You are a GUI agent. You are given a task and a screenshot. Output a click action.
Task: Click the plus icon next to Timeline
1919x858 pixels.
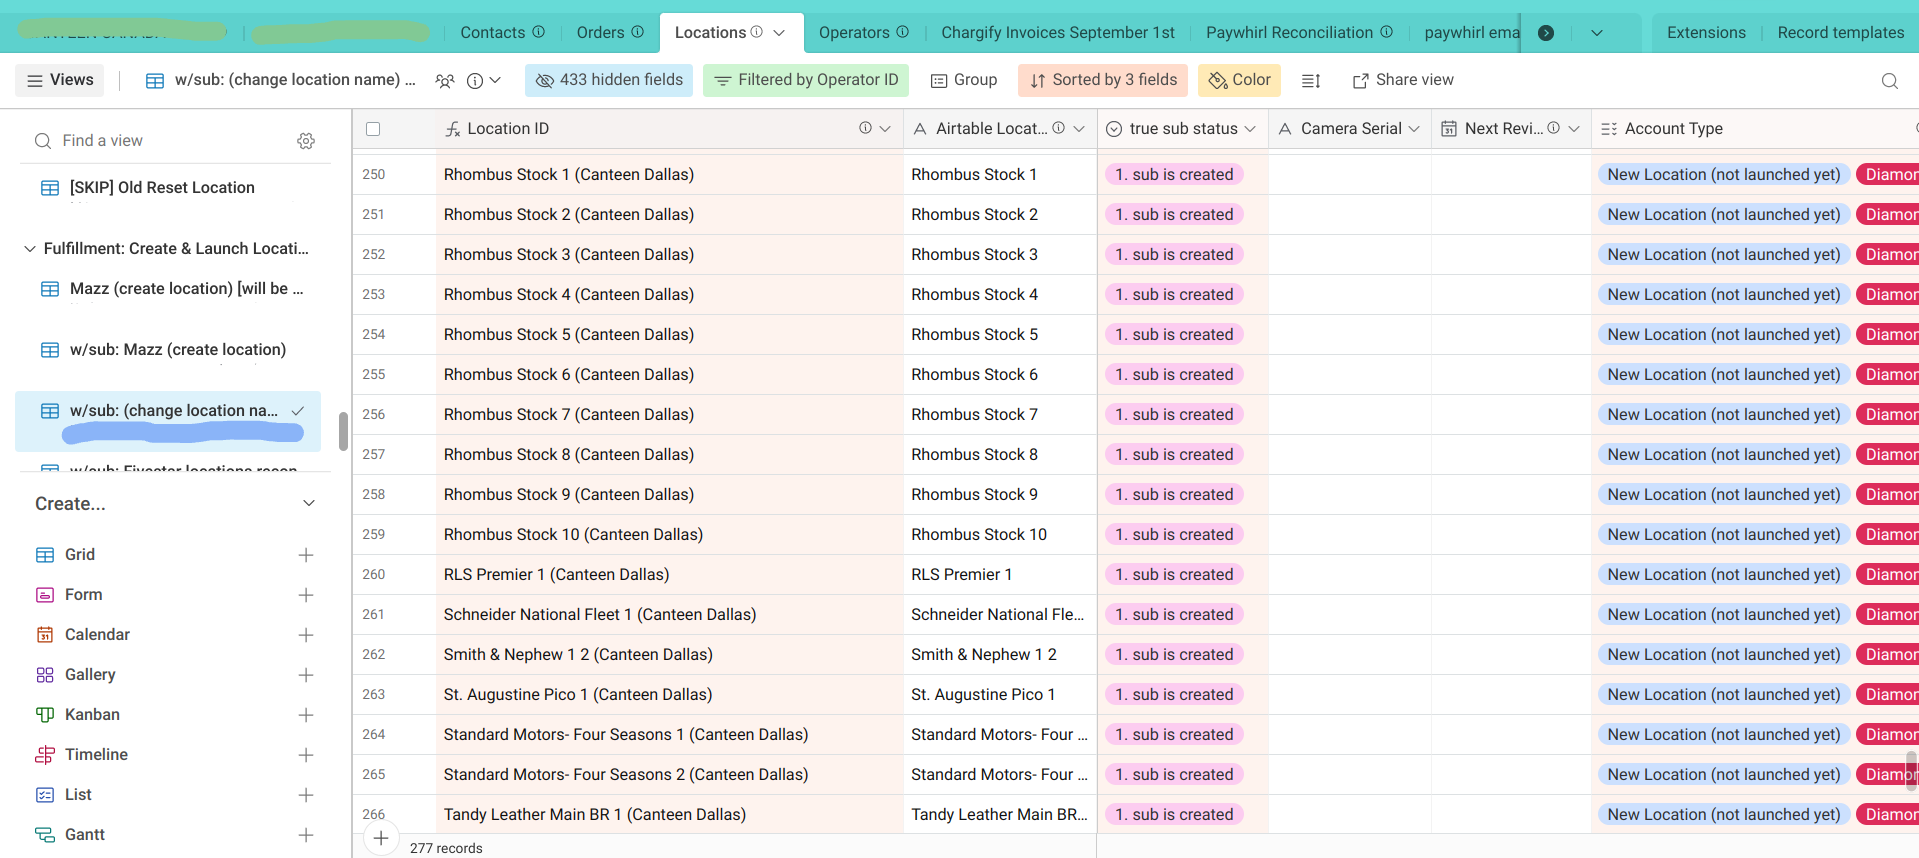click(306, 755)
